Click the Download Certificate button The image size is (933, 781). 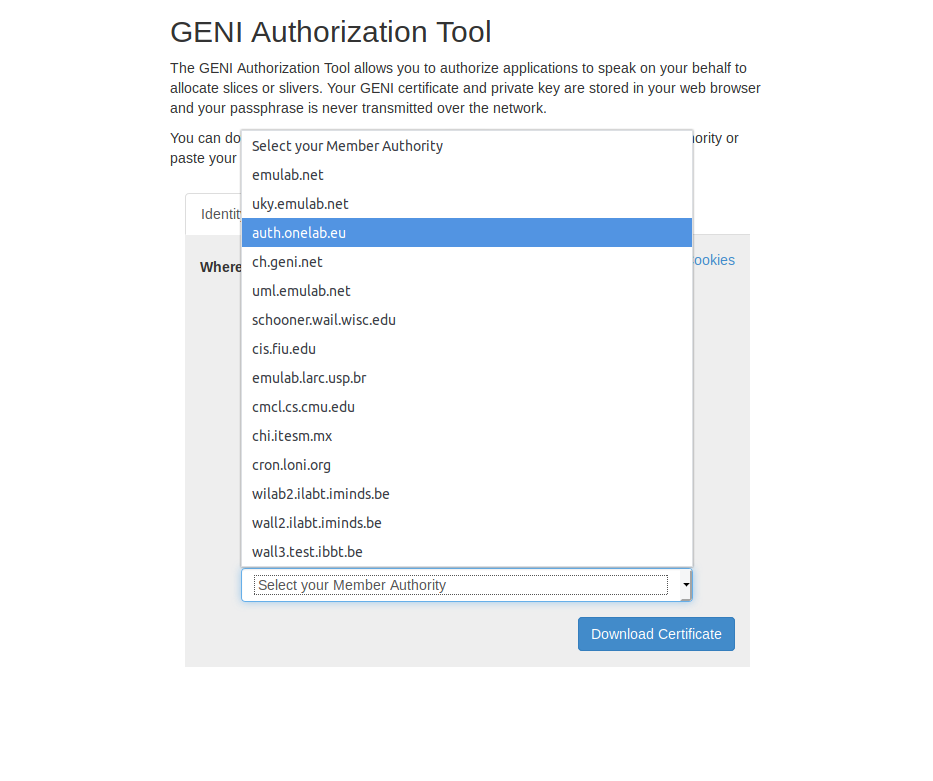[656, 634]
